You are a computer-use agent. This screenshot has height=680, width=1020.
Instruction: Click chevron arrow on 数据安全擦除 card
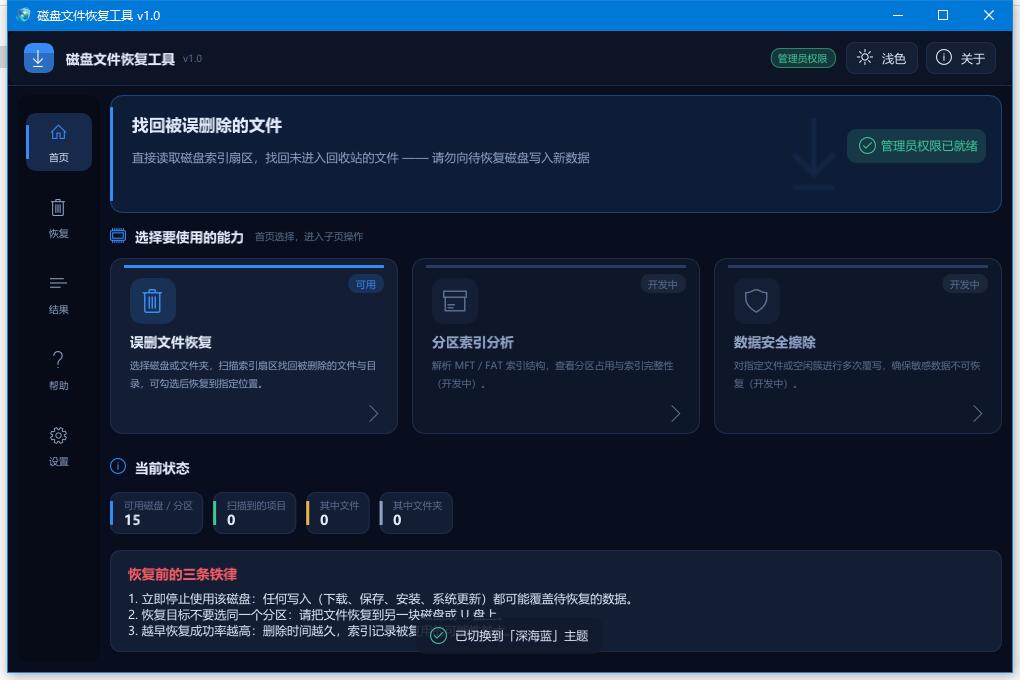pos(977,413)
